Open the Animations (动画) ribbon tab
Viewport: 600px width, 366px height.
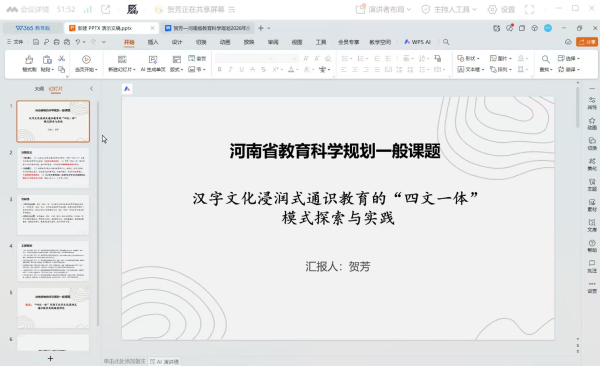tap(225, 42)
